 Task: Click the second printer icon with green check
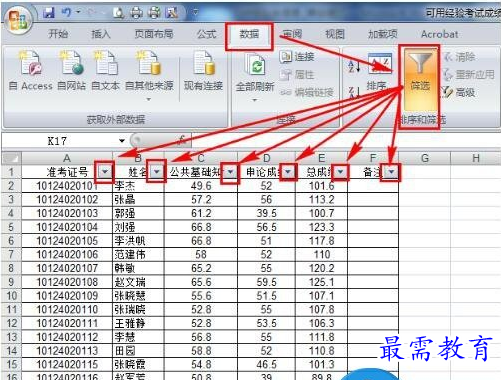154,13
